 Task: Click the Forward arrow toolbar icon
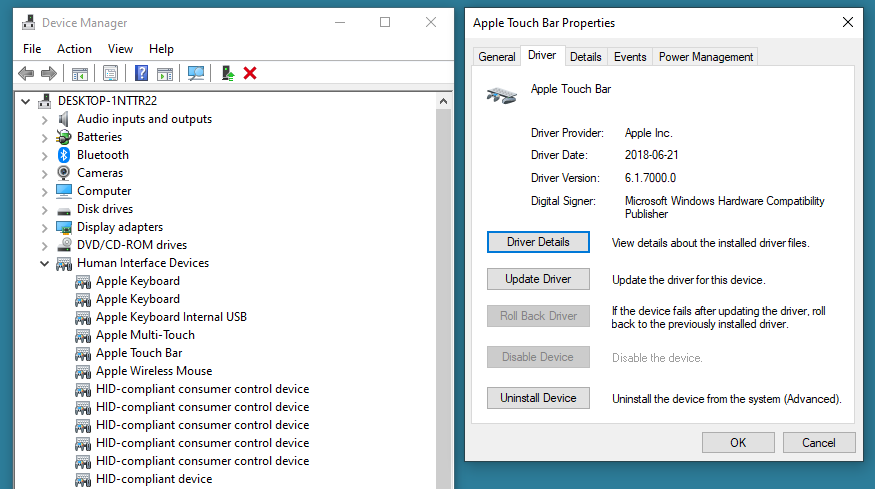click(49, 73)
